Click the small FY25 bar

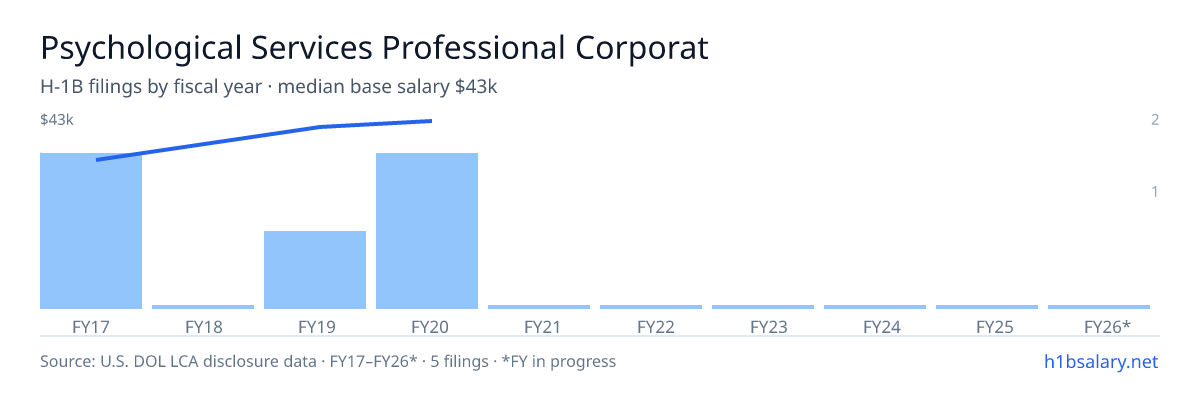coord(987,307)
